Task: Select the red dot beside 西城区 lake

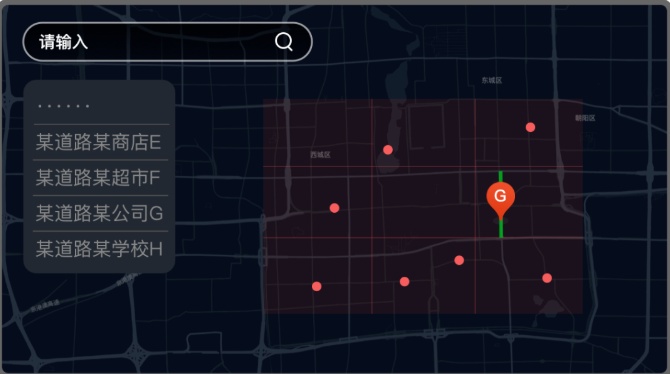Action: [388, 150]
